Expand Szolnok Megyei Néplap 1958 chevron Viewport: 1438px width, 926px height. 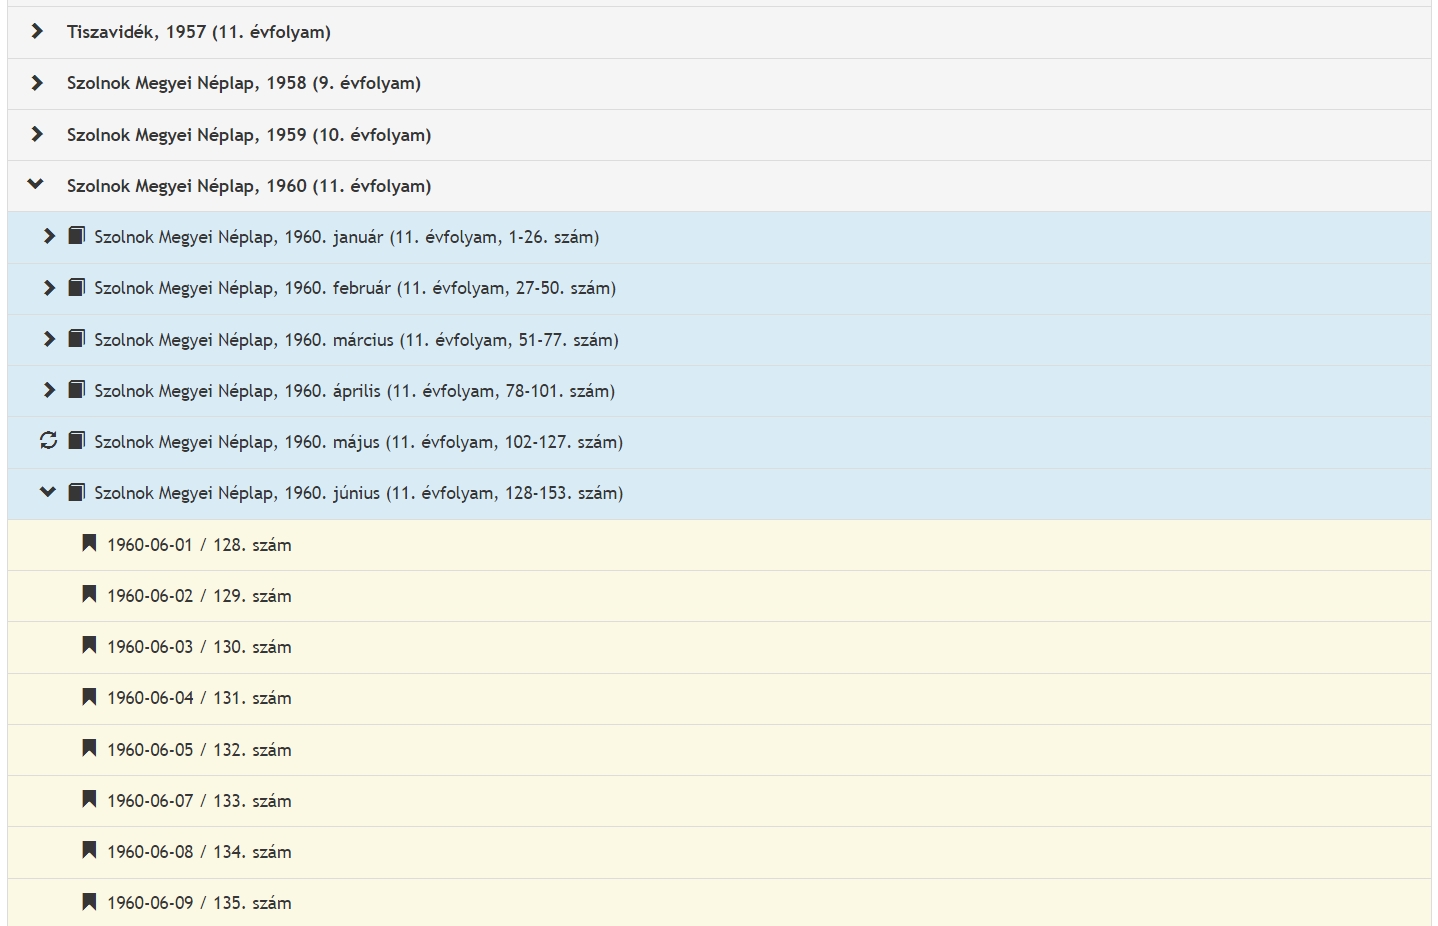[x=37, y=83]
